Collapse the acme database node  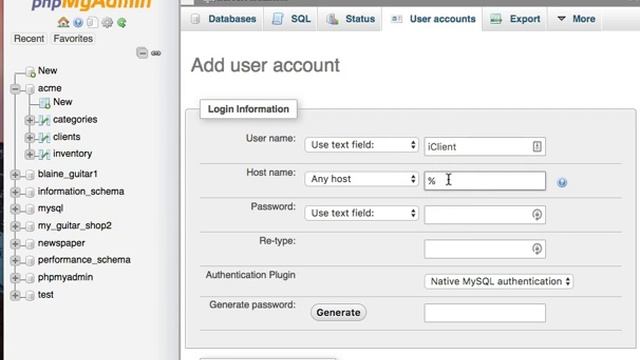15,89
